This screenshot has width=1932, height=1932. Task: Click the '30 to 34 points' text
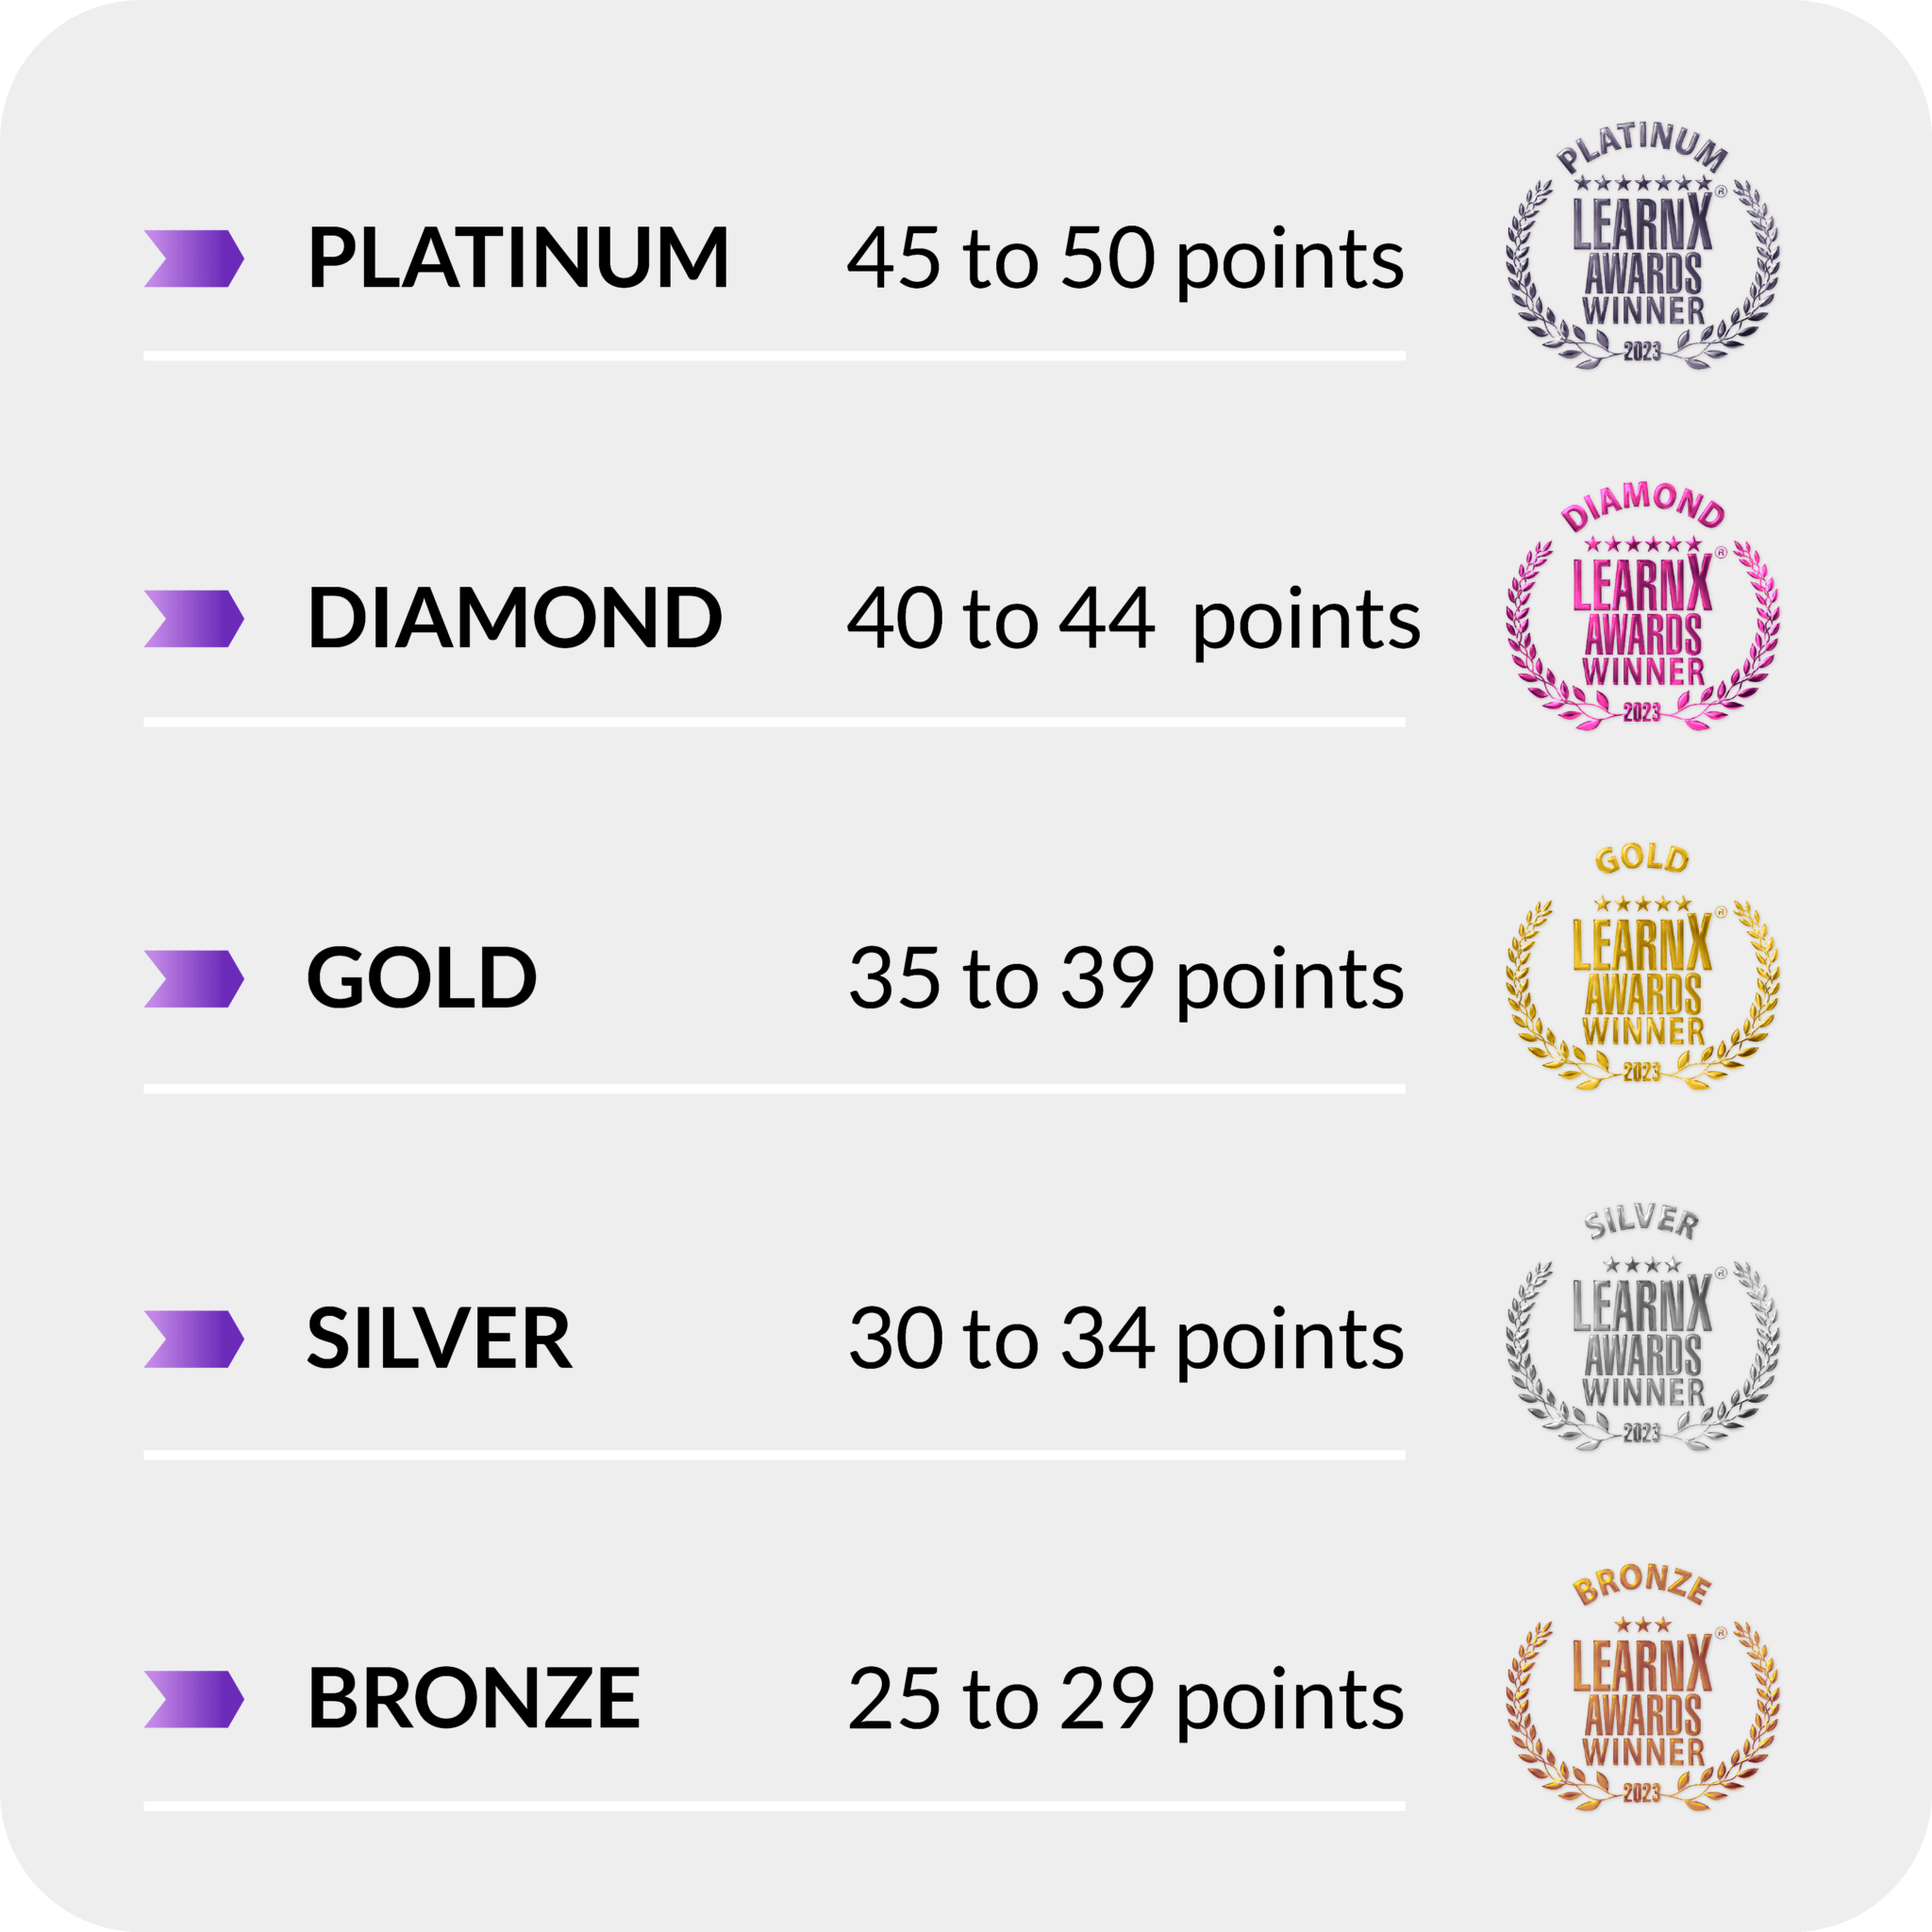coord(1126,1340)
